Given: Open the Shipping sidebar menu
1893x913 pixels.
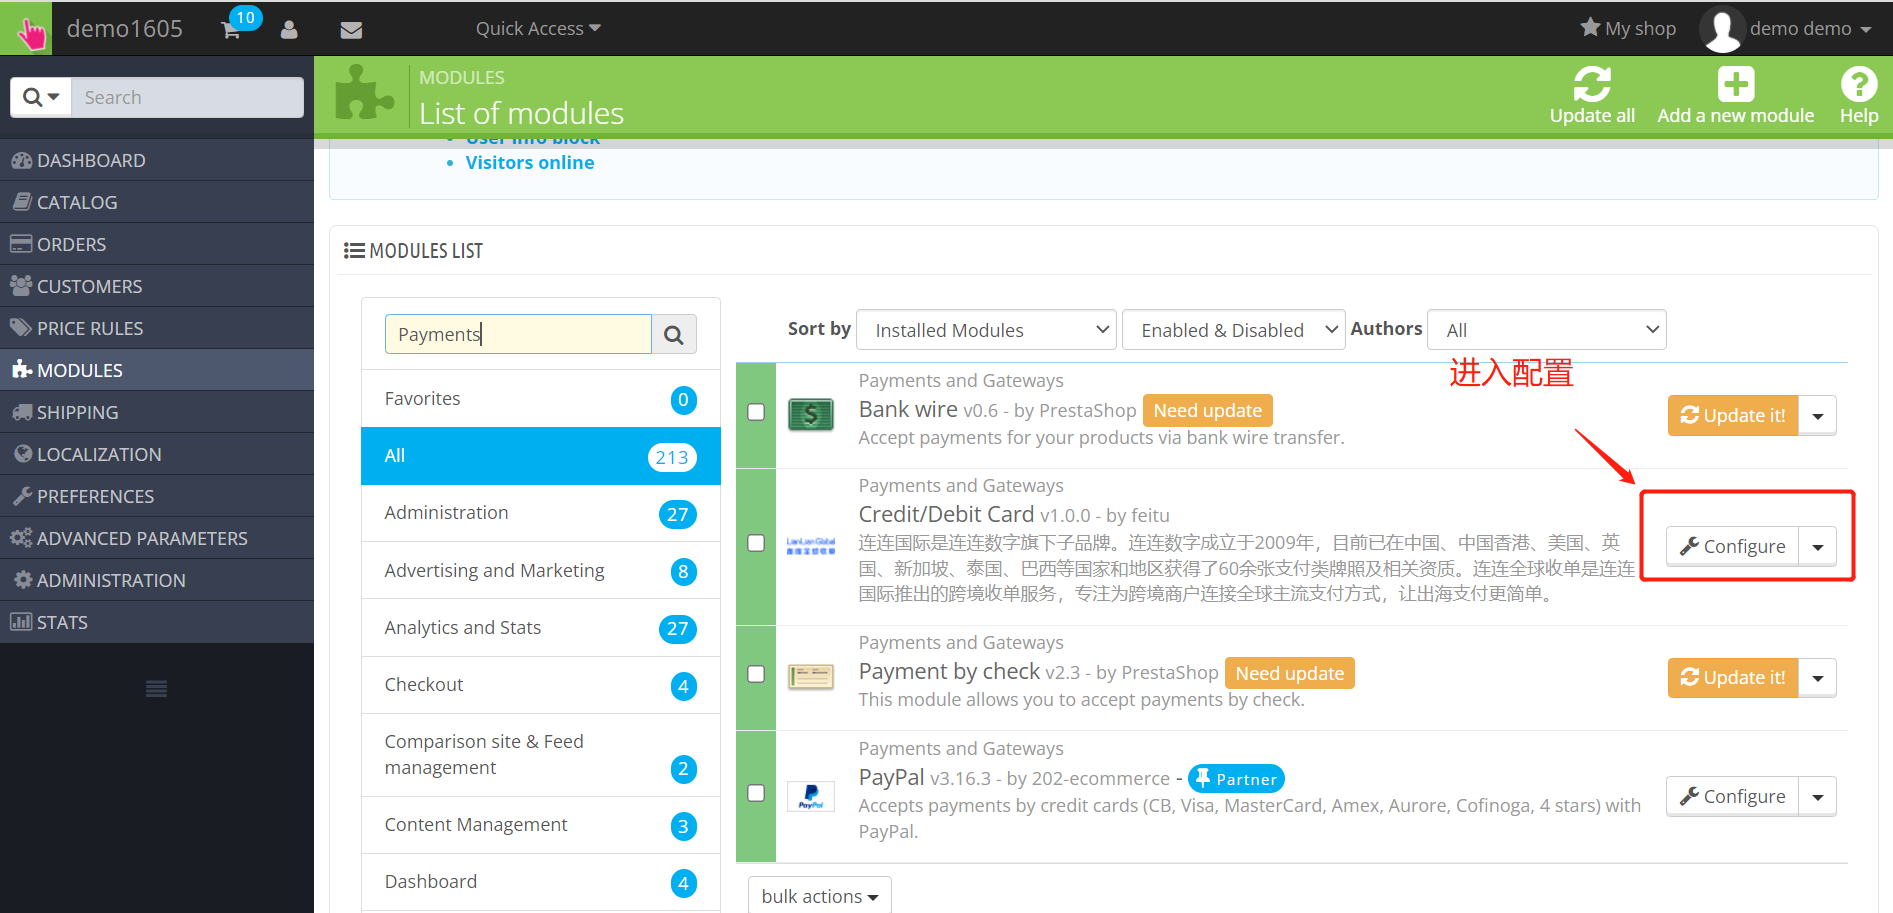Looking at the screenshot, I should click(x=157, y=412).
